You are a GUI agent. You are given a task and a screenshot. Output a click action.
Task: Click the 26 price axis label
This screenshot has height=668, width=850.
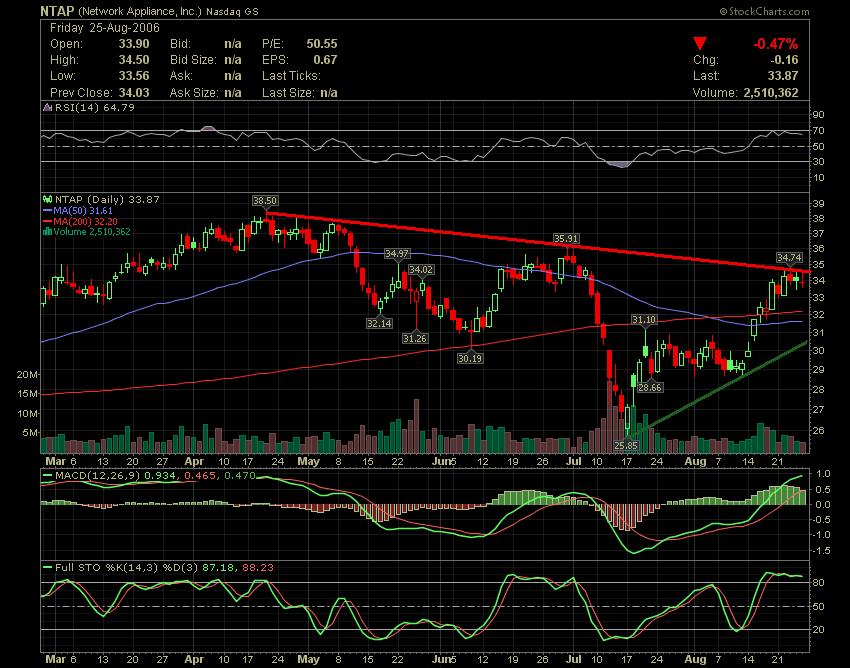(x=819, y=431)
